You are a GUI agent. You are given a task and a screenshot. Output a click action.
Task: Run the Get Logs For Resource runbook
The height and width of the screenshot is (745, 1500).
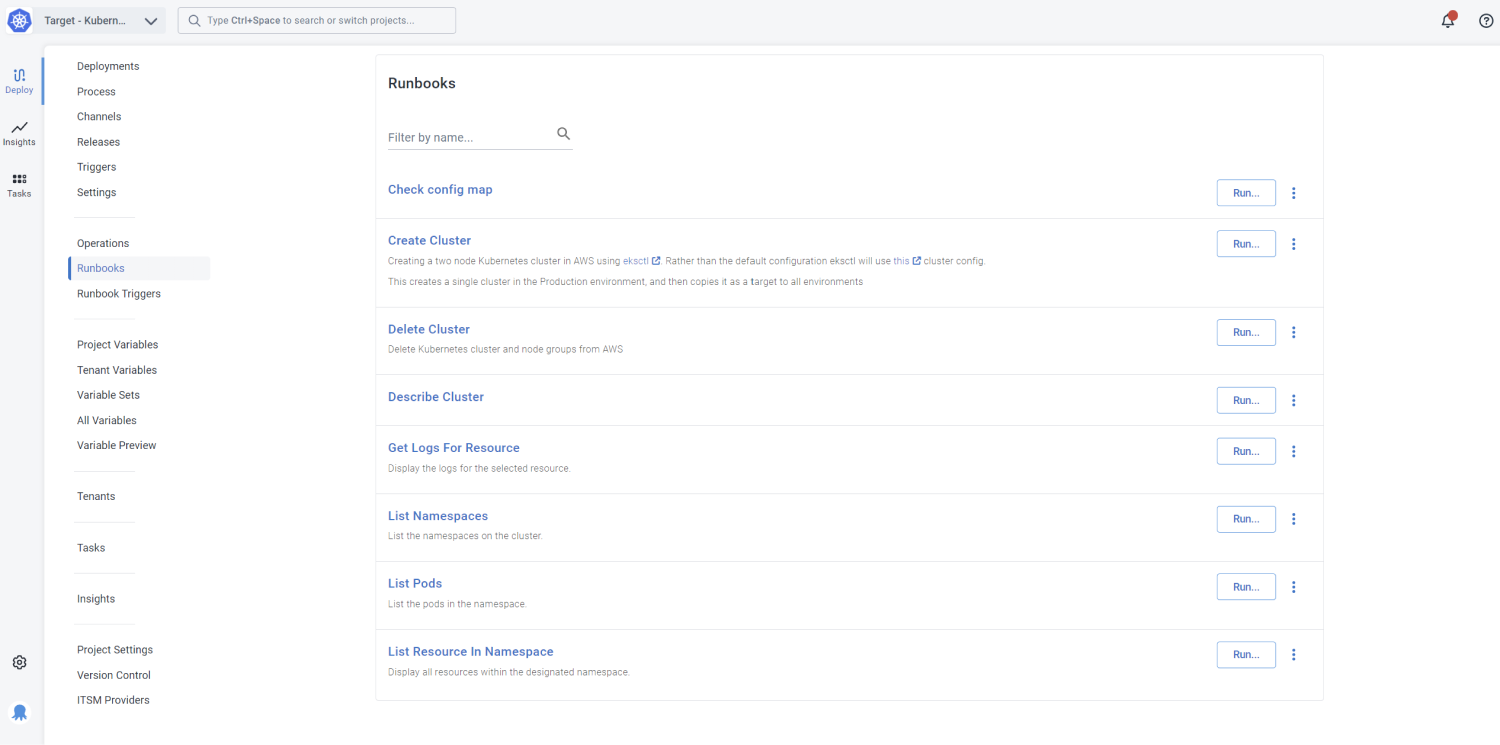coord(1245,452)
